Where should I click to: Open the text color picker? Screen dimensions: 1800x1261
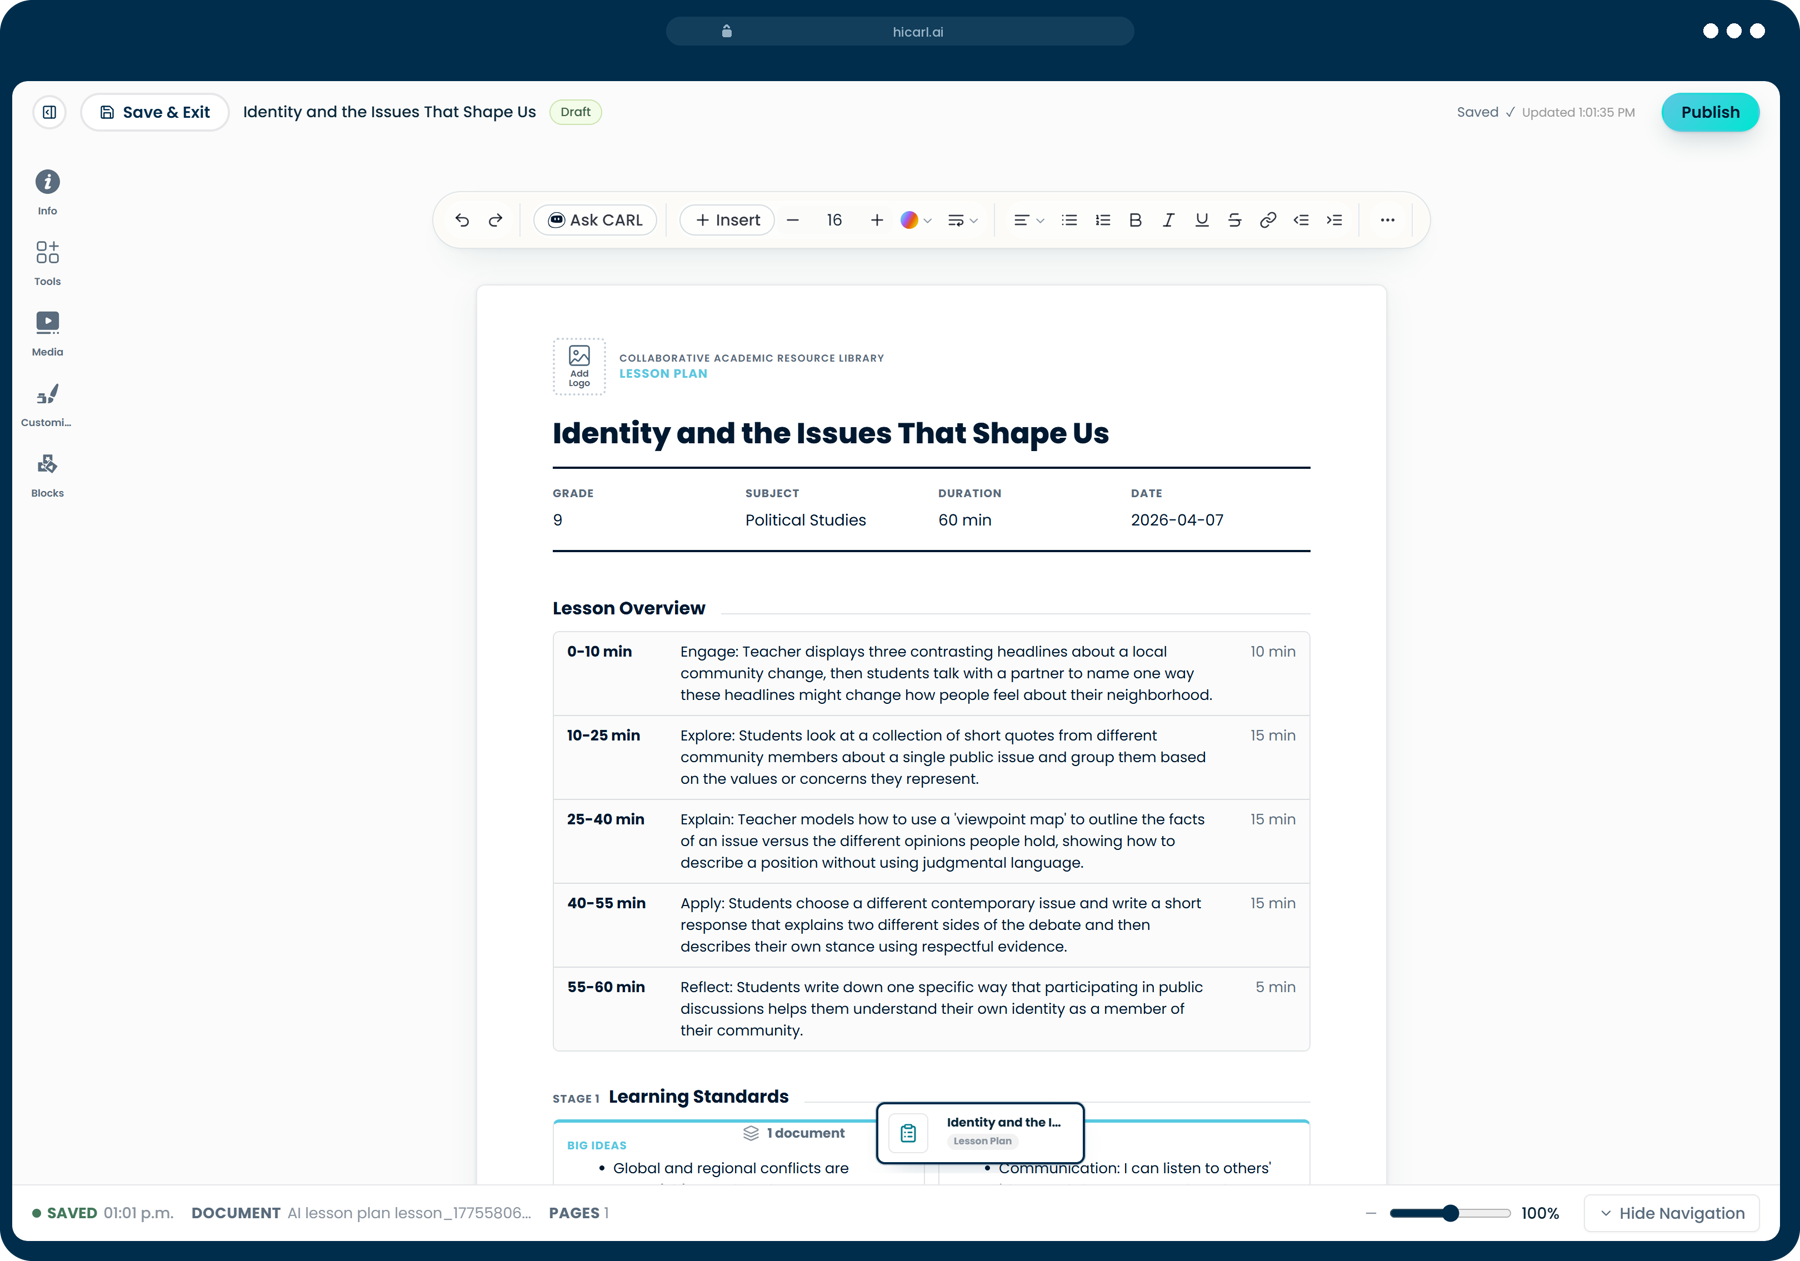(915, 220)
